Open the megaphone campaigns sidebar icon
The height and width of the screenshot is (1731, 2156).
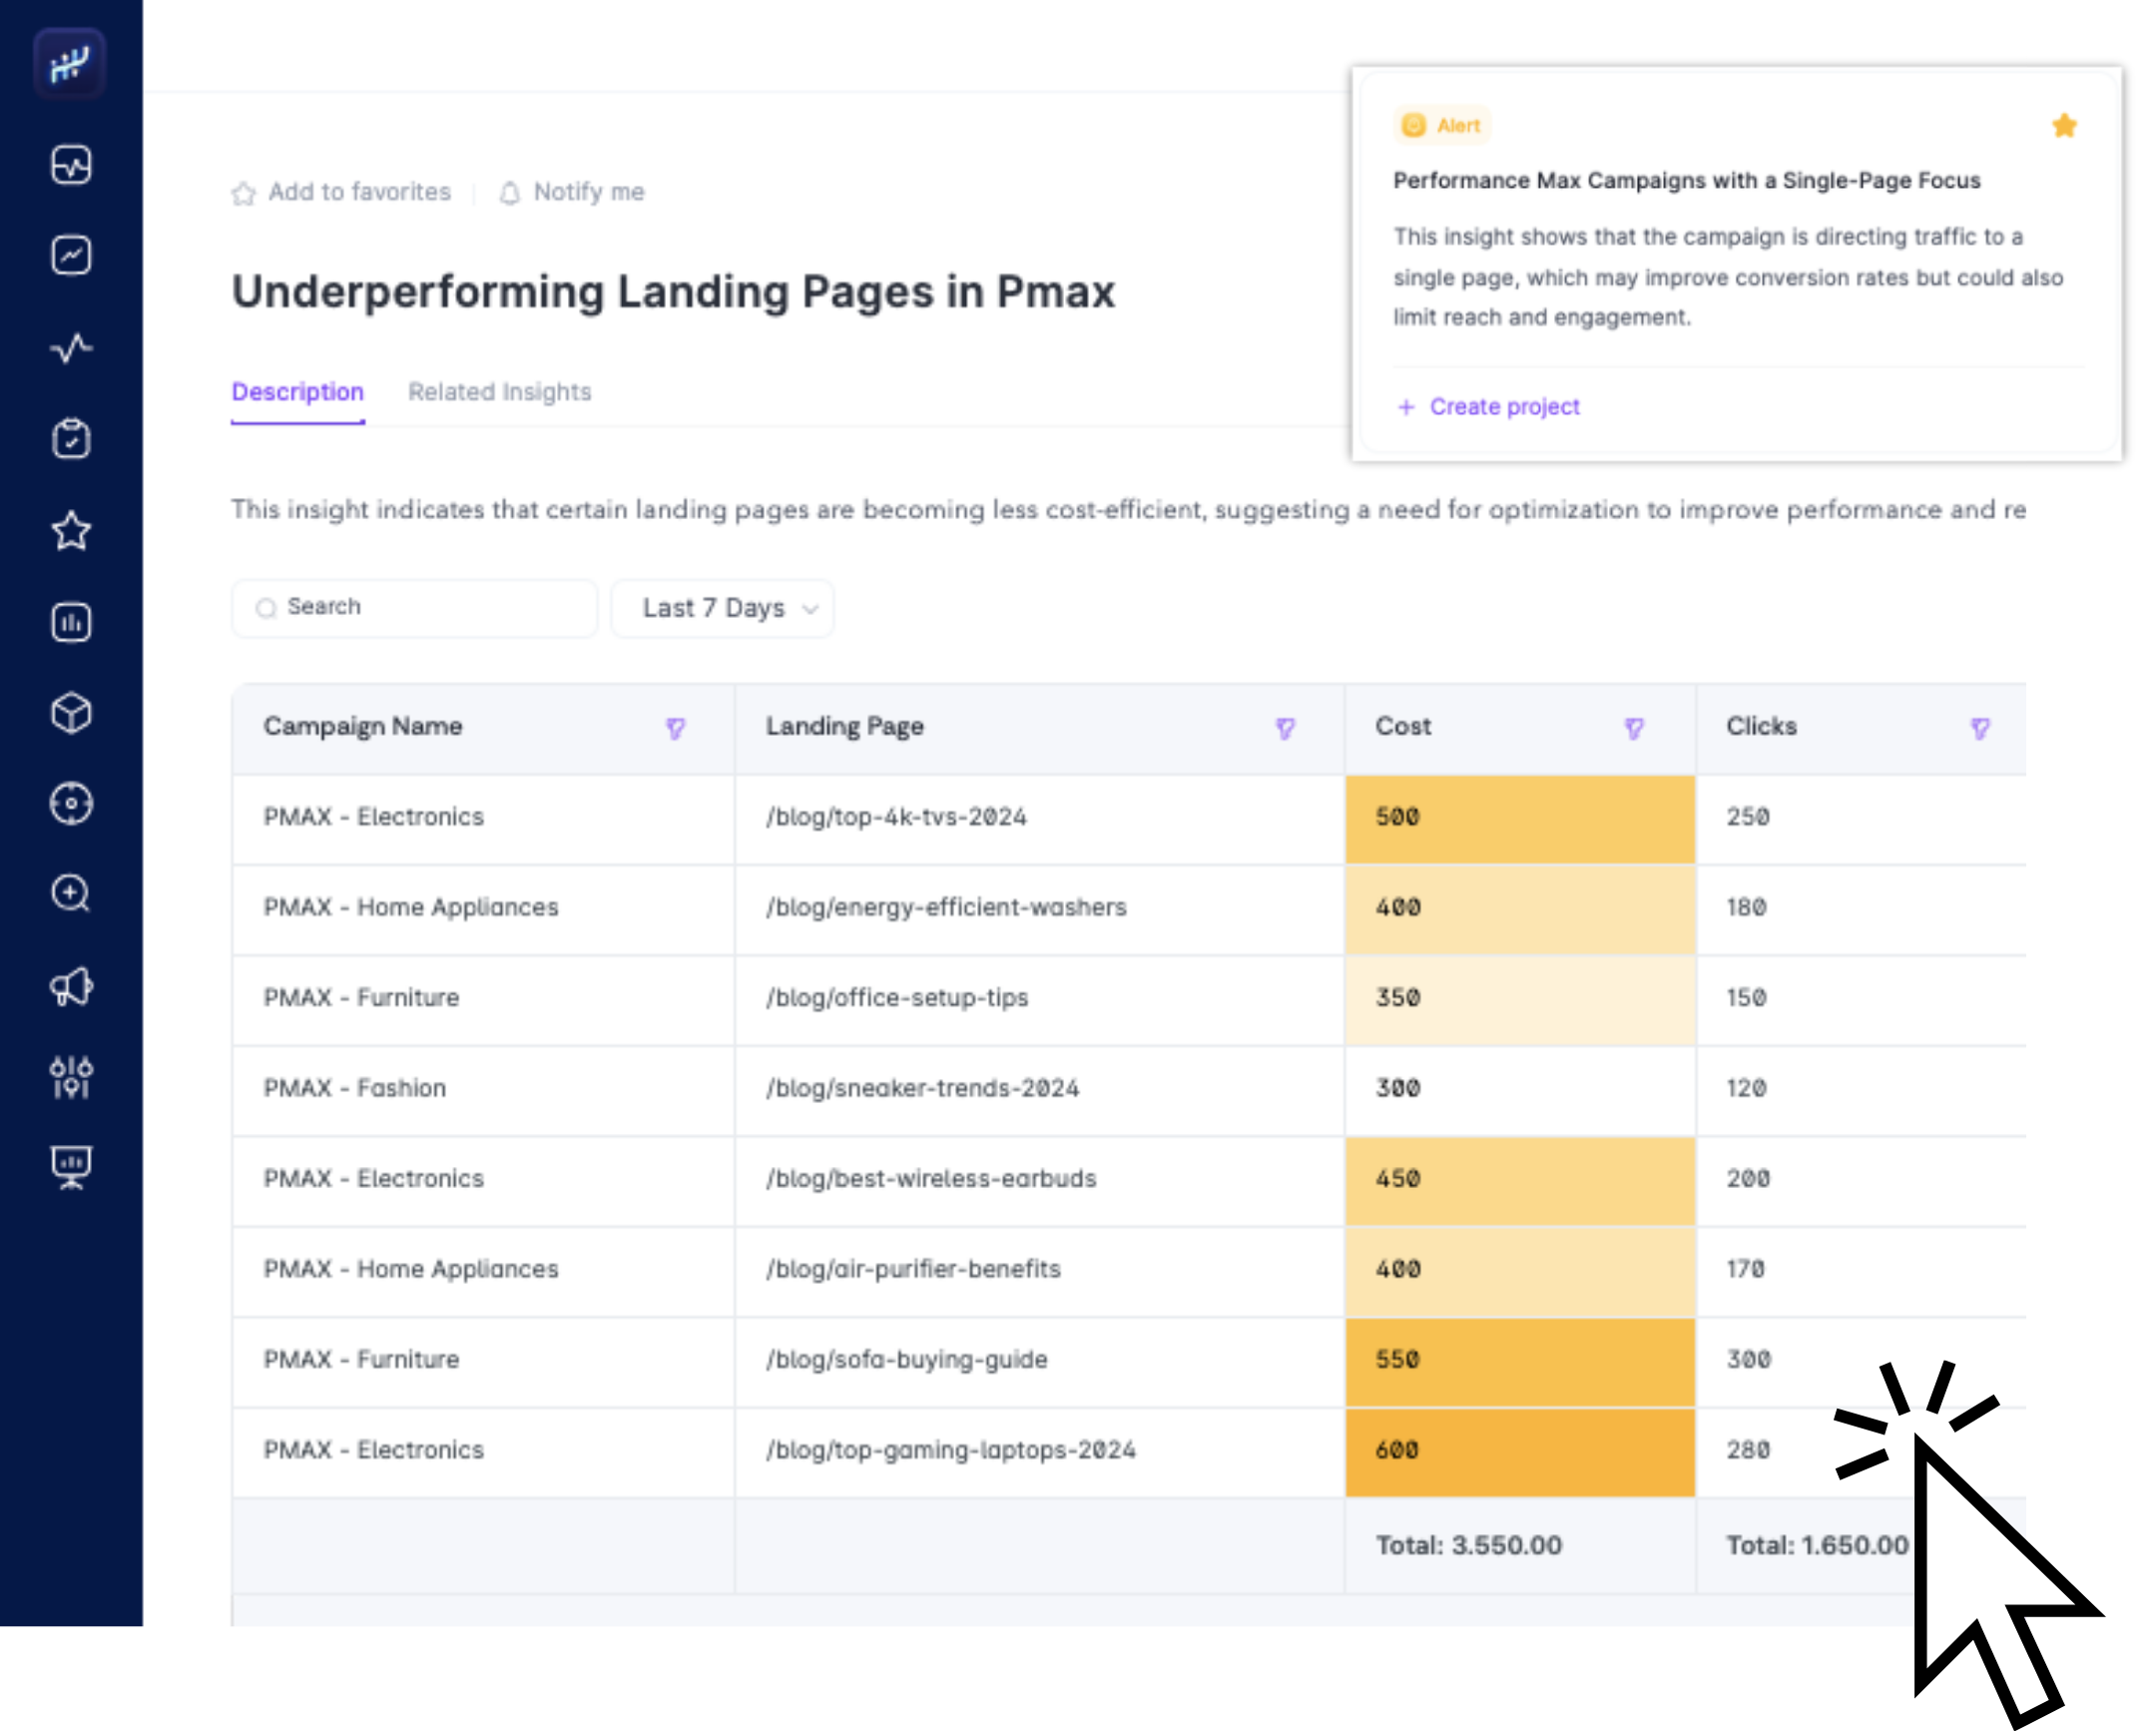(71, 987)
